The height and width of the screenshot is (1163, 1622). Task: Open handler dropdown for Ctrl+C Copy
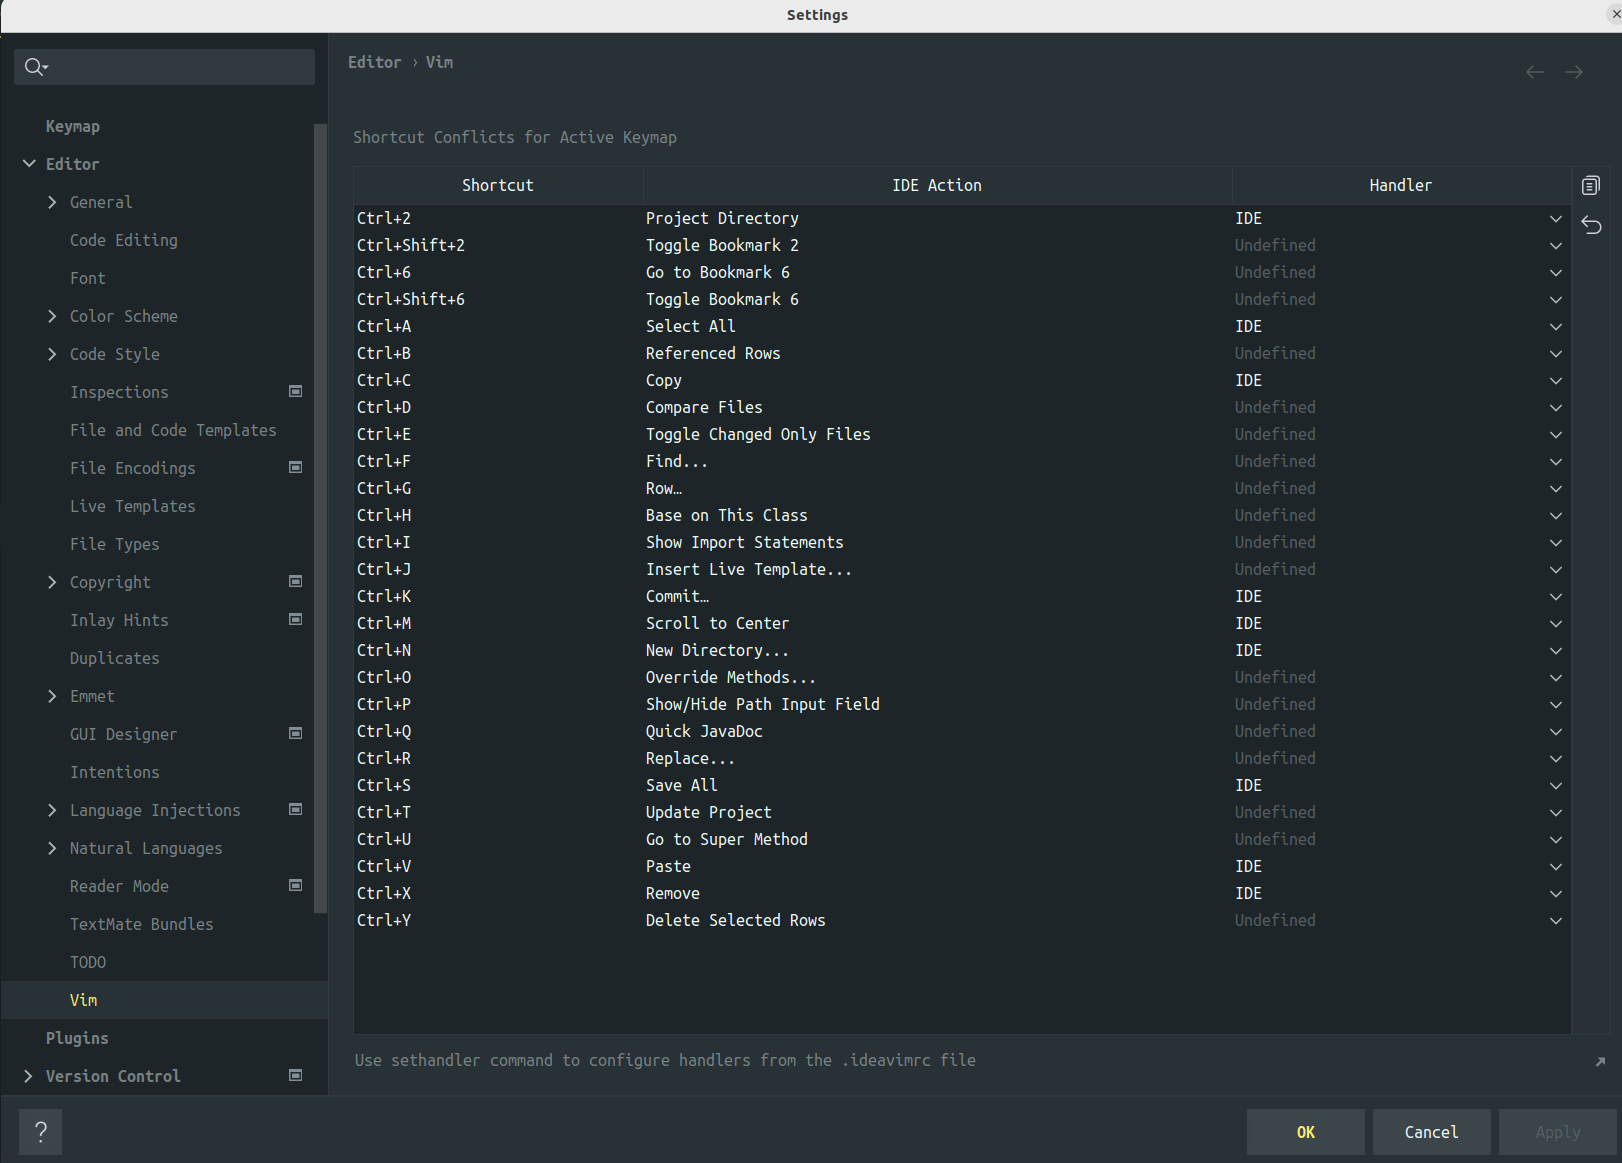(x=1555, y=381)
